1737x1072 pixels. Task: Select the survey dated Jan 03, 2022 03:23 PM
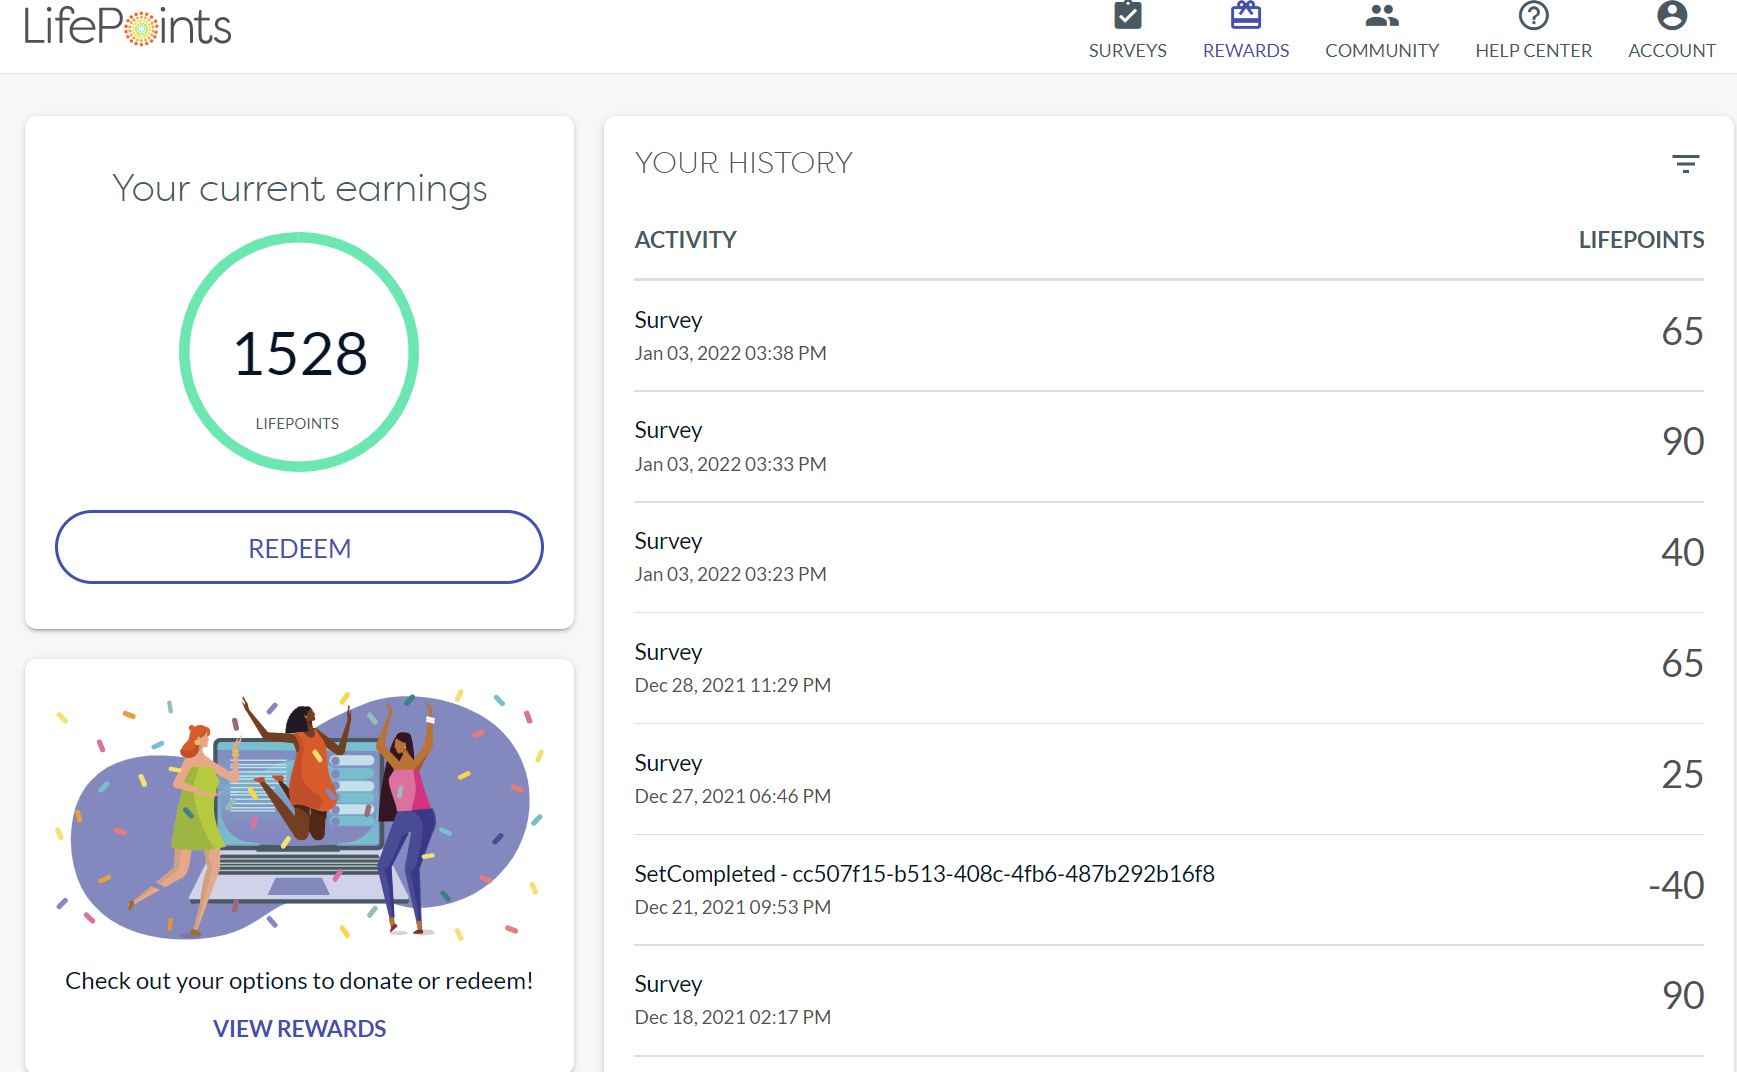[1169, 557]
